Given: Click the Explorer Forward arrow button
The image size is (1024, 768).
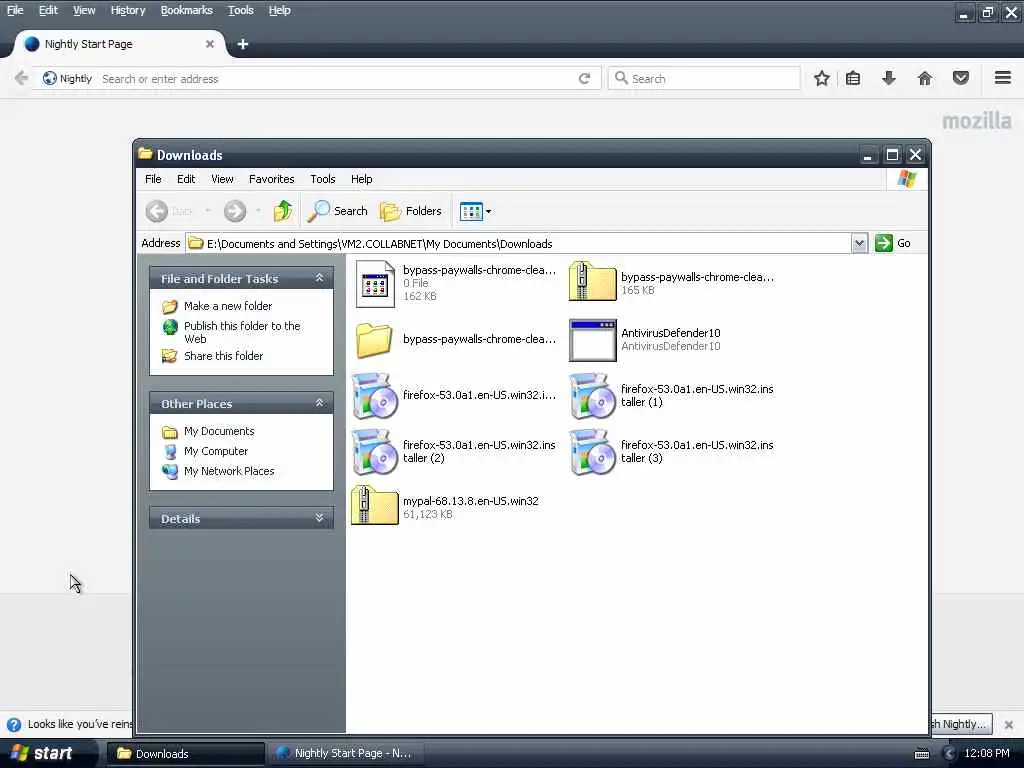Looking at the screenshot, I should [x=235, y=211].
